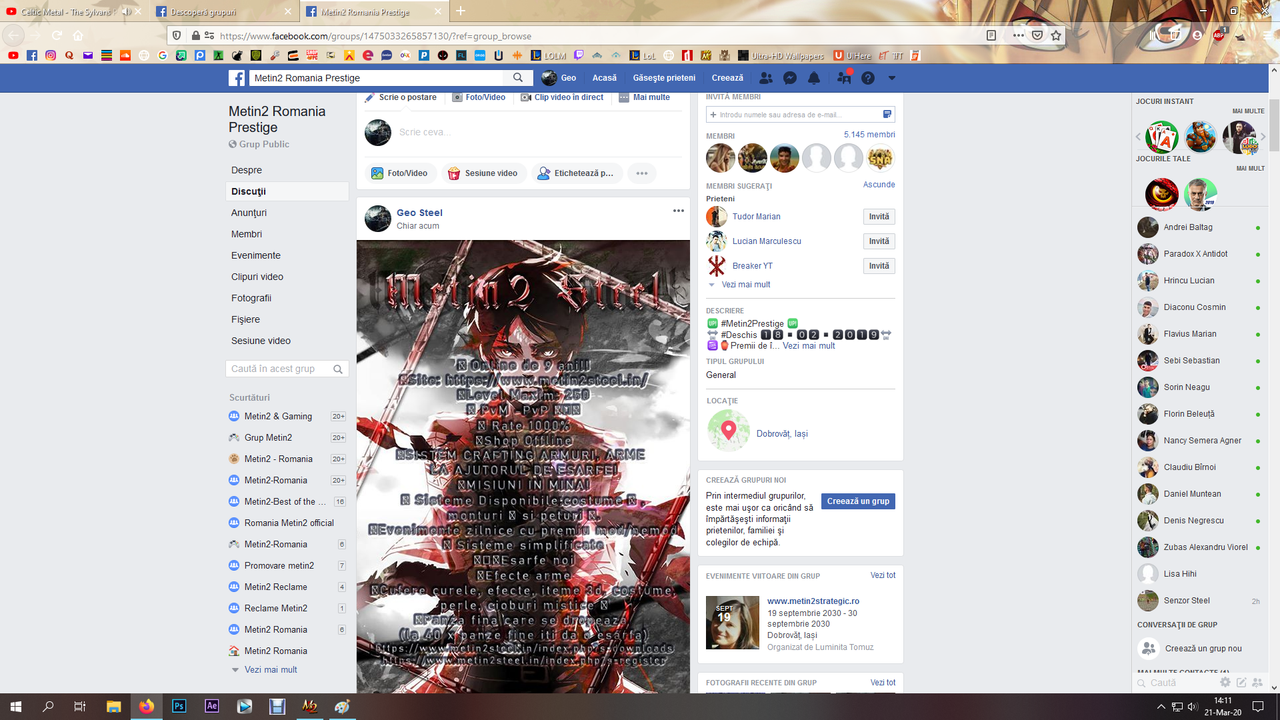The height and width of the screenshot is (720, 1280).
Task: Click the Windows Start button
Action: (x=16, y=706)
